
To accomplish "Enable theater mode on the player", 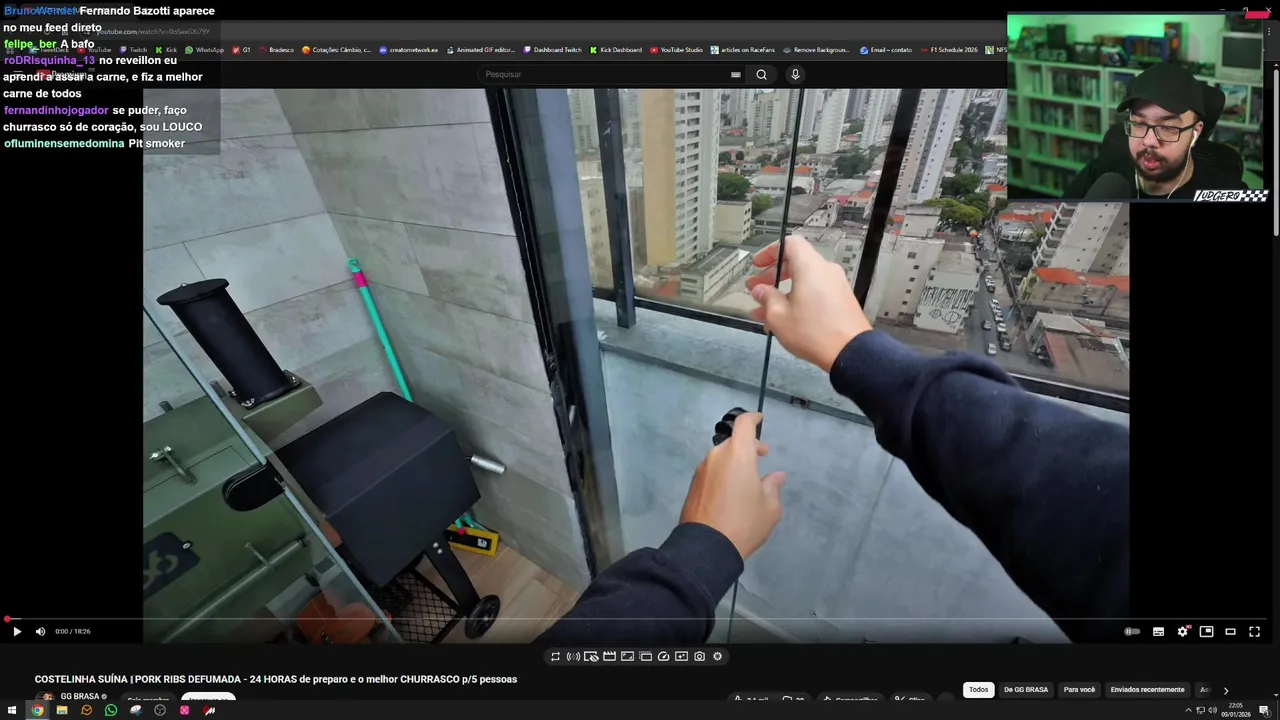I will pyautogui.click(x=1230, y=631).
